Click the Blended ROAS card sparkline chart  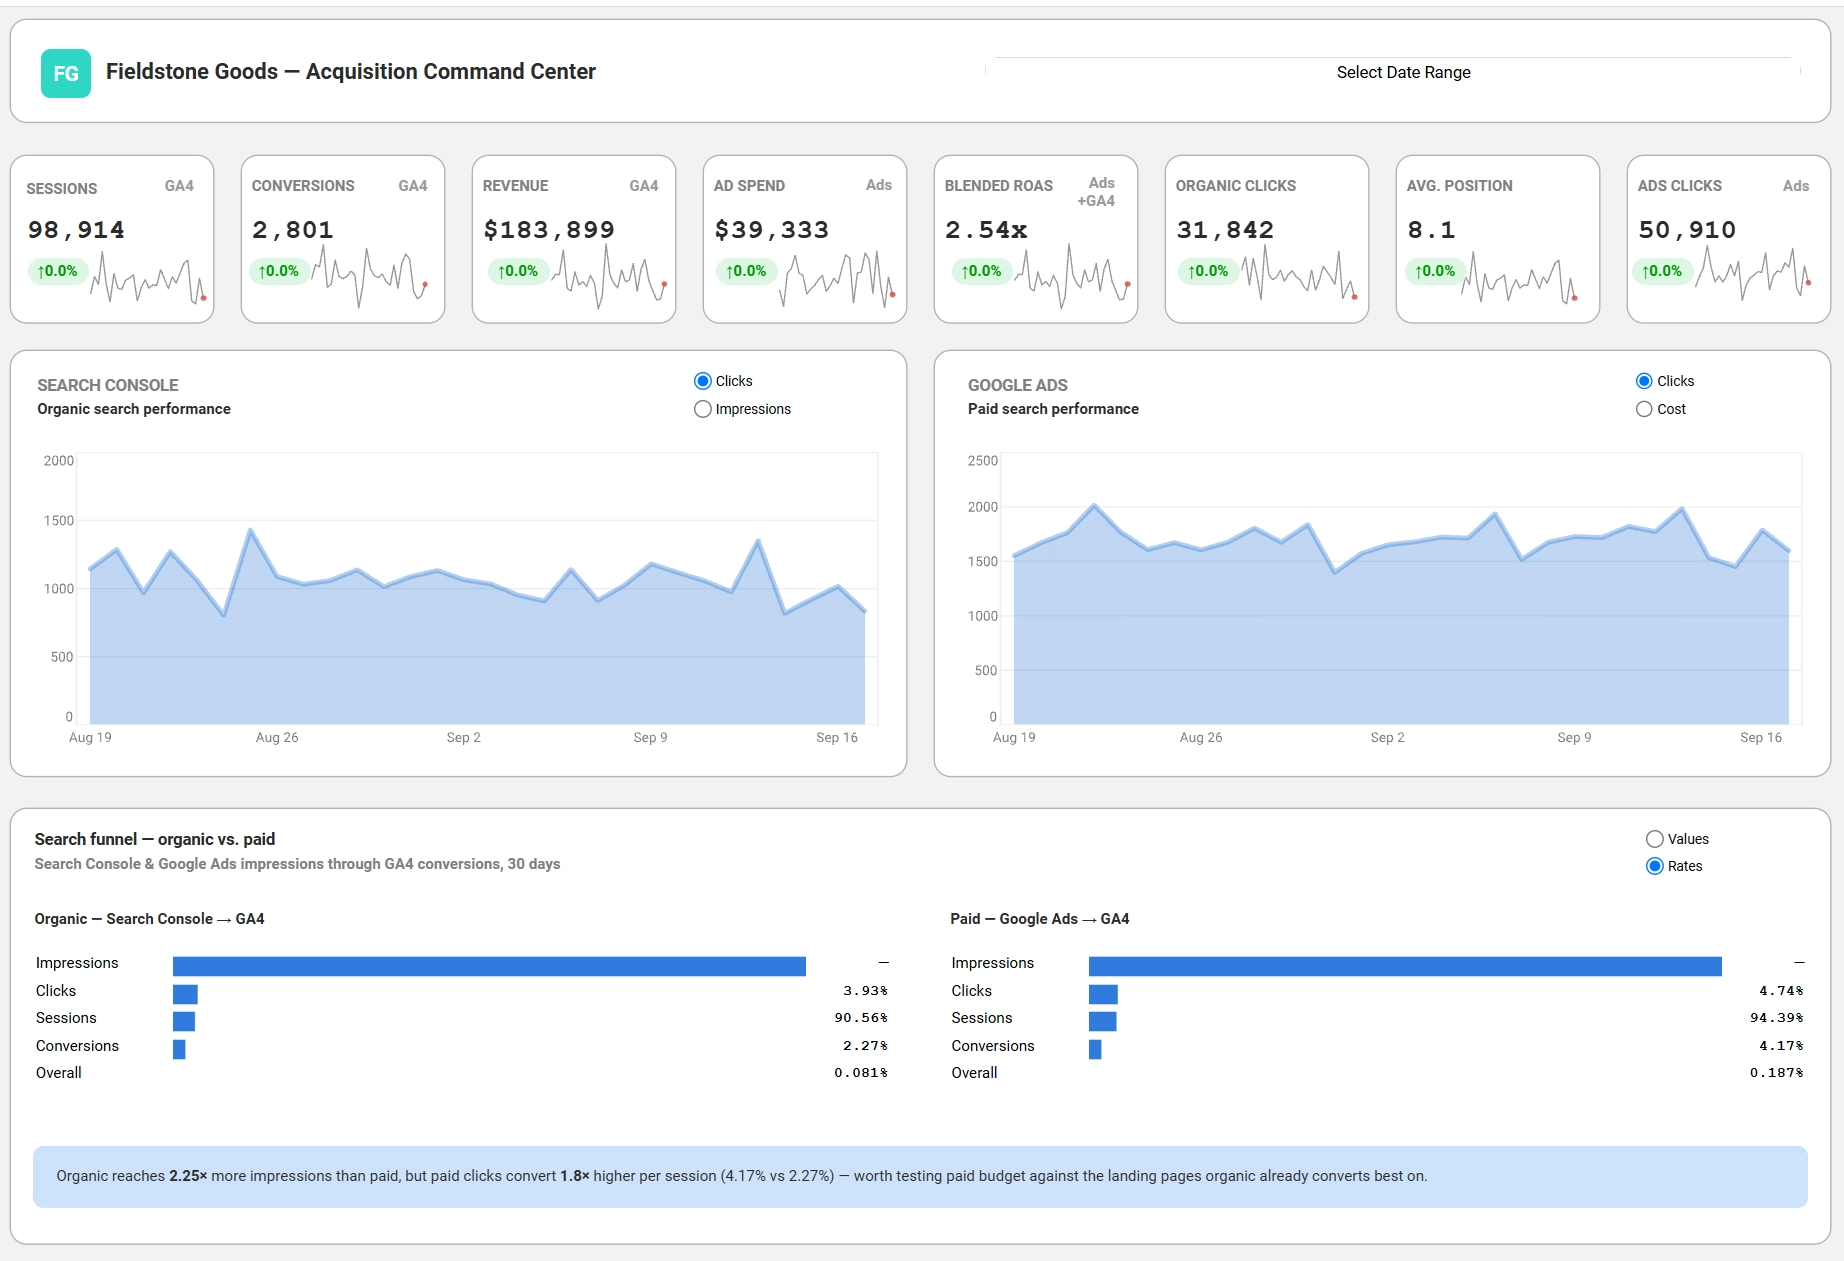pyautogui.click(x=1072, y=277)
